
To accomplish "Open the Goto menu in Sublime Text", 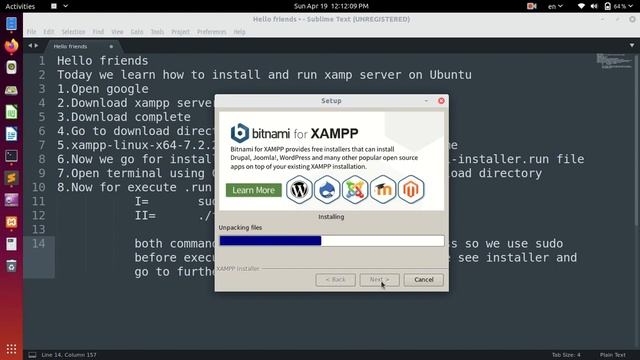I will 137,32.
